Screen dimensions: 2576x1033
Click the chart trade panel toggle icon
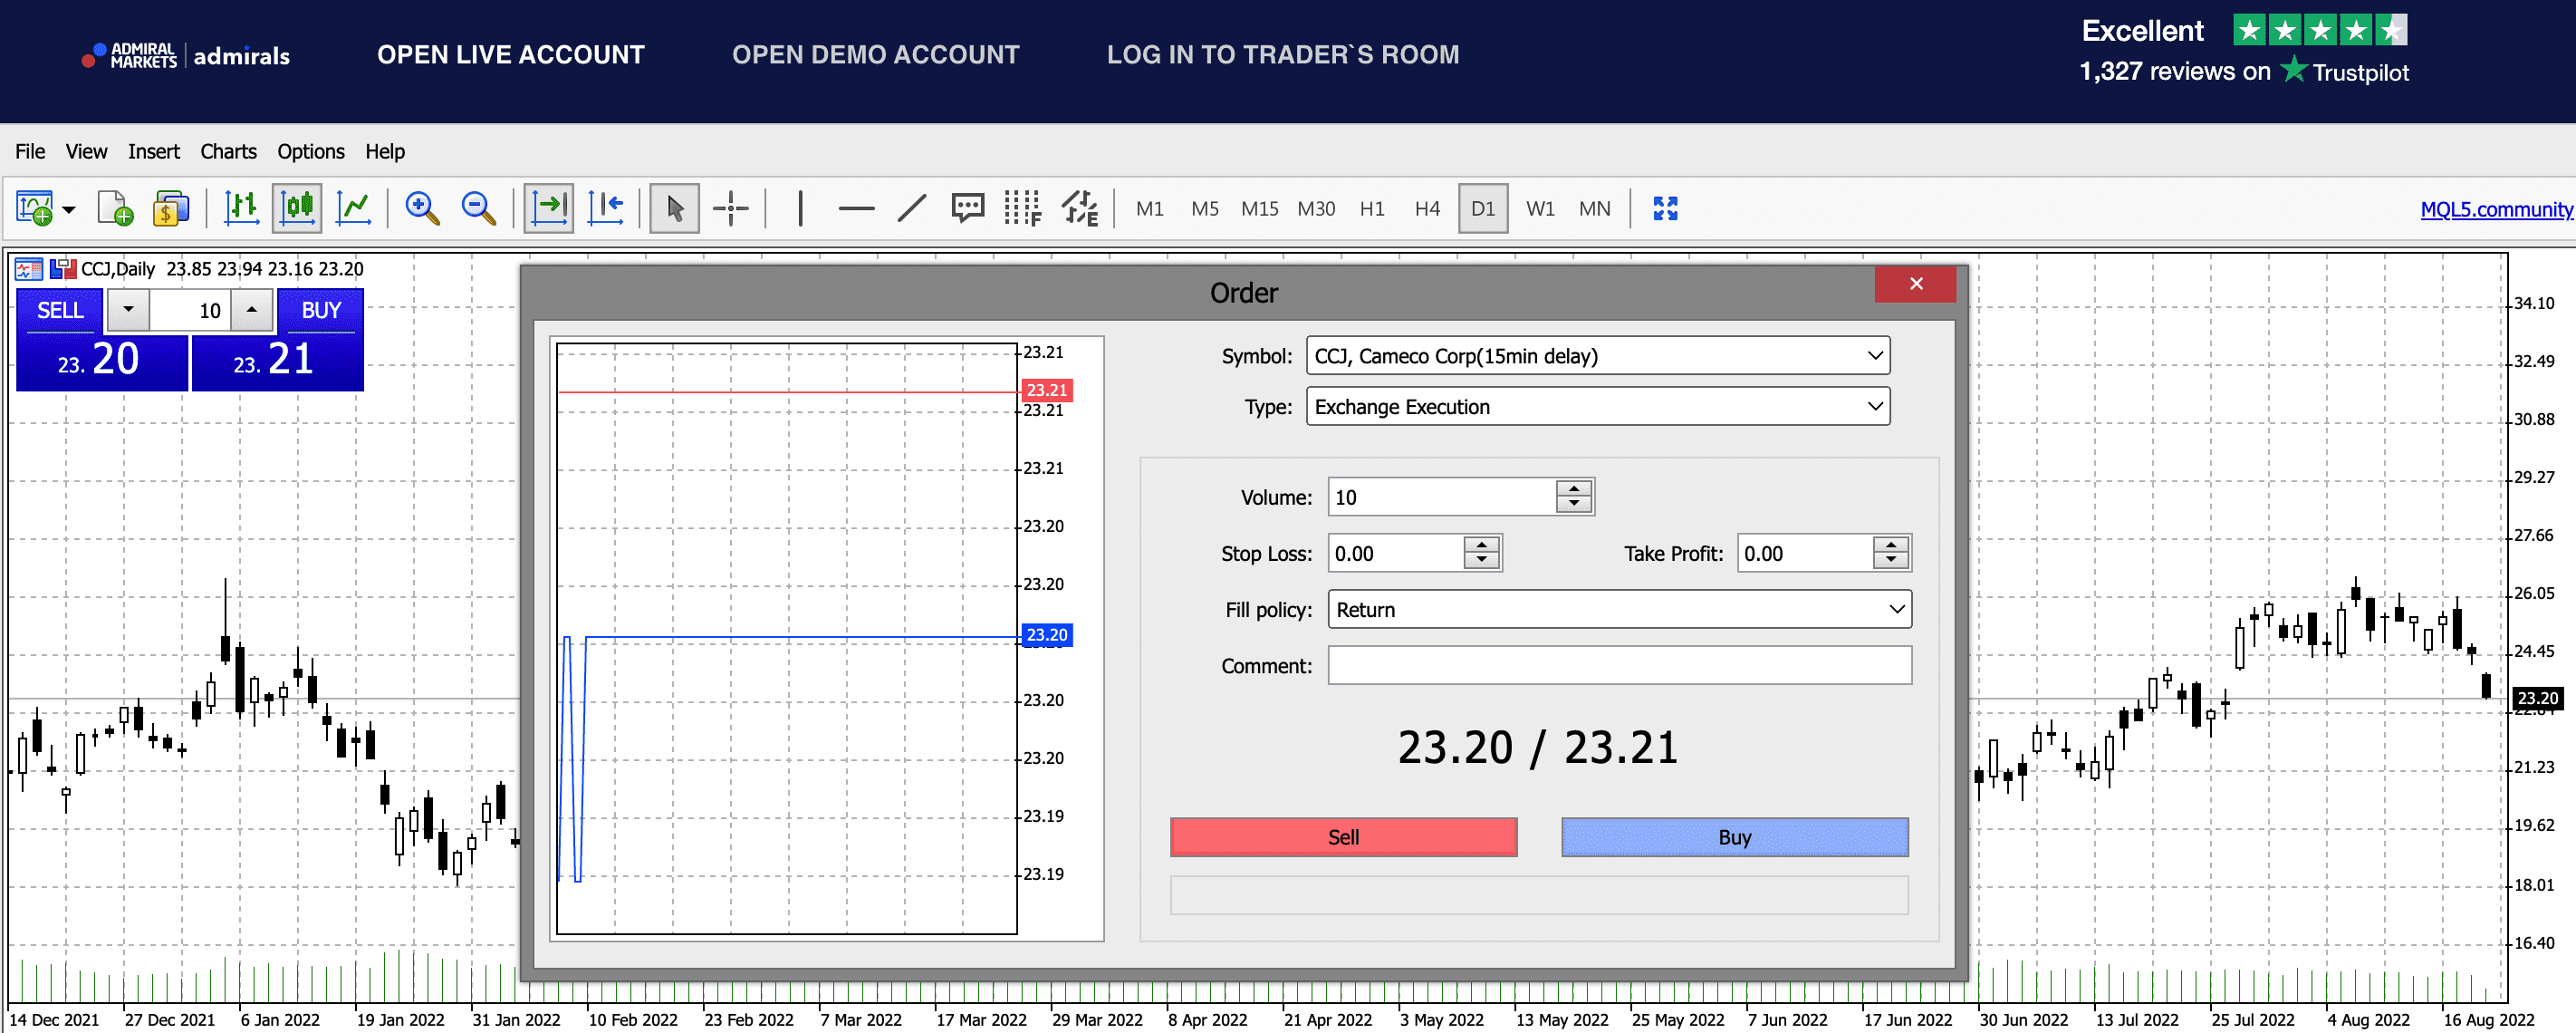28,269
